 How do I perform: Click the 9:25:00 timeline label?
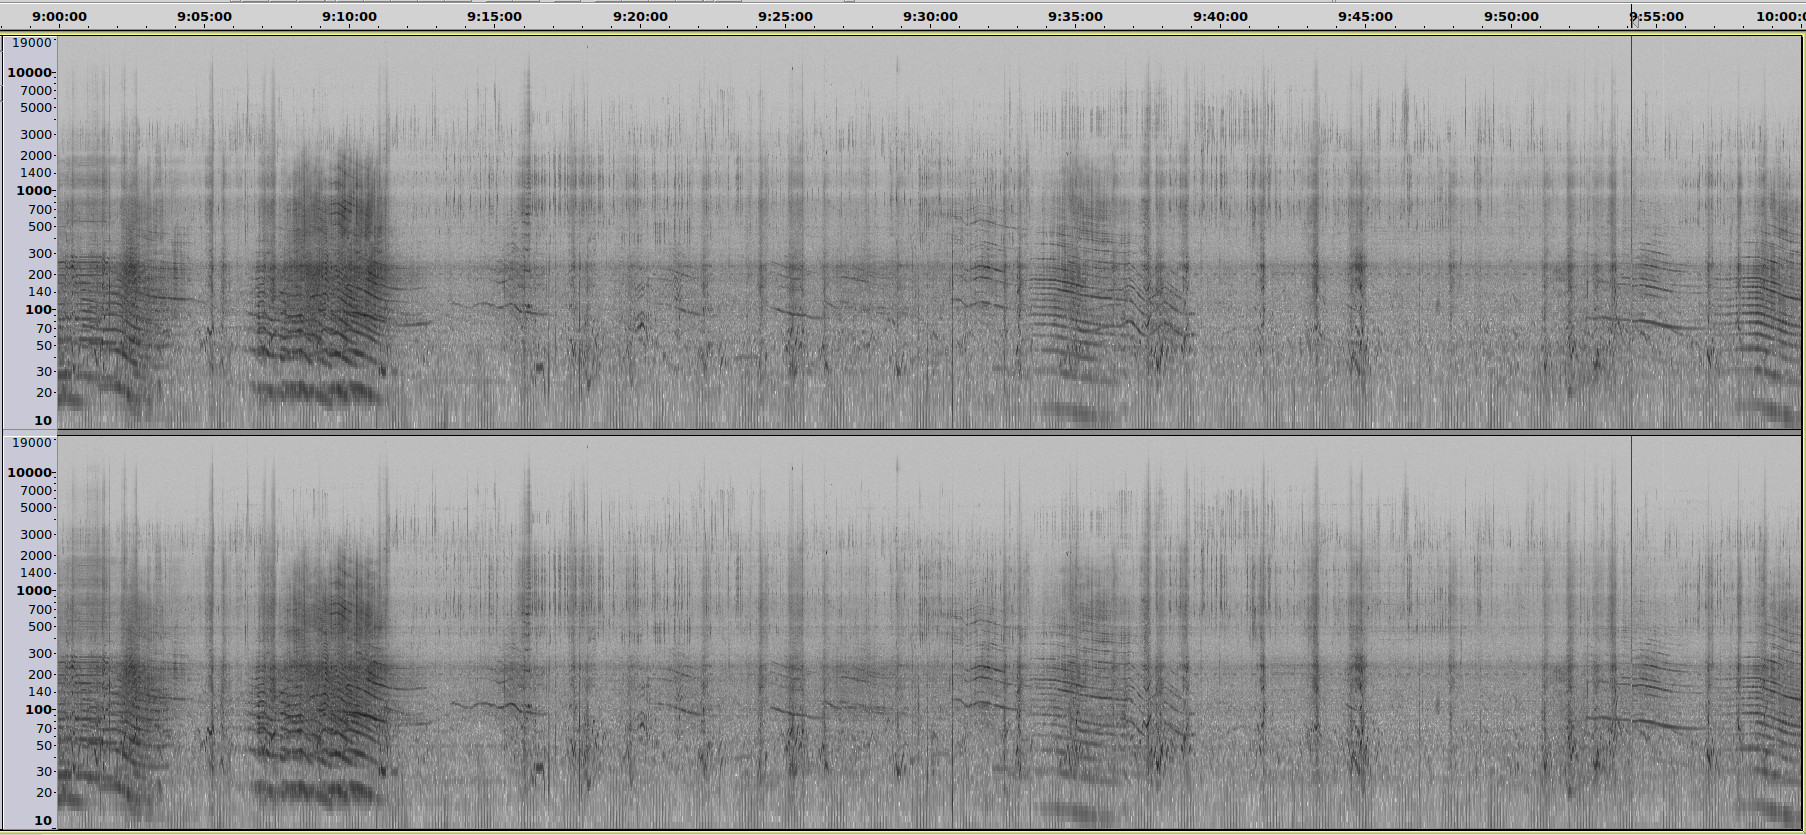[785, 17]
